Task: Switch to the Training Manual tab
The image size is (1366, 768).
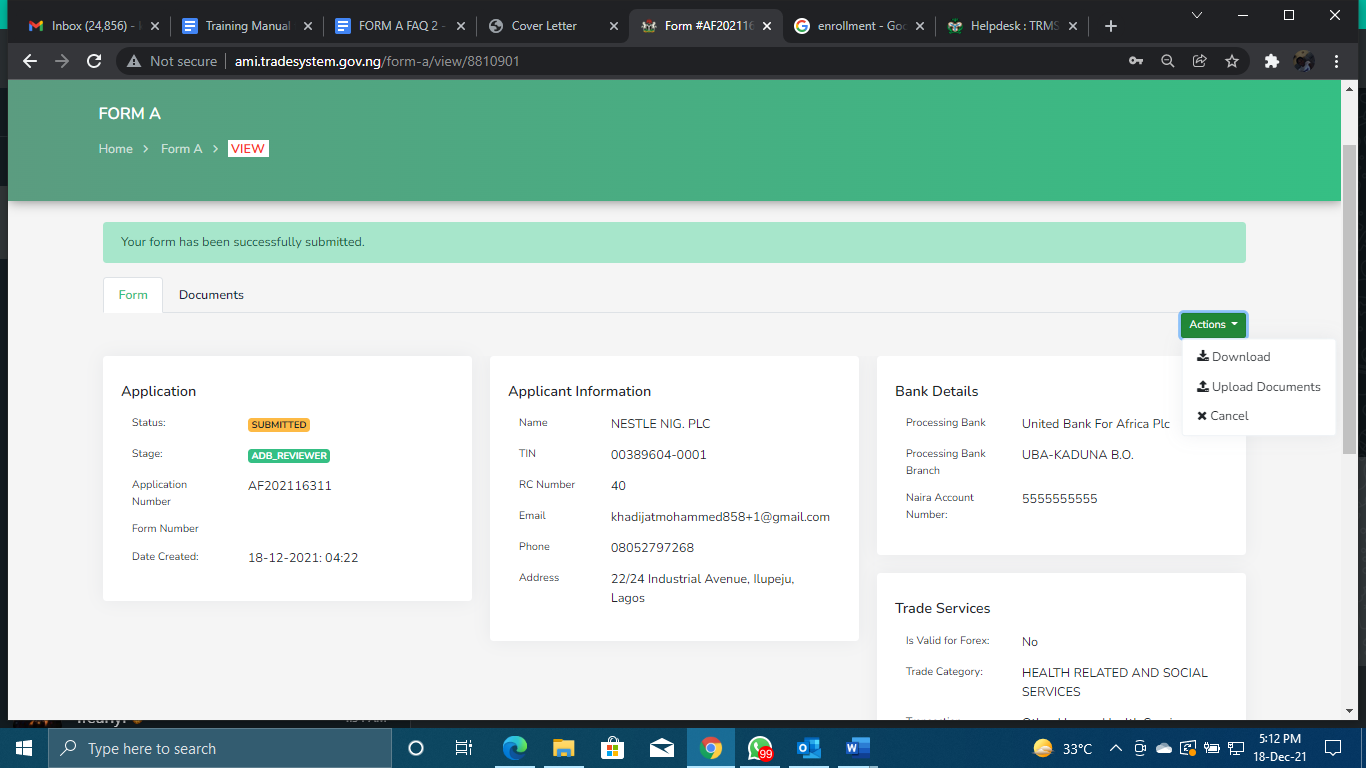Action: 246,26
